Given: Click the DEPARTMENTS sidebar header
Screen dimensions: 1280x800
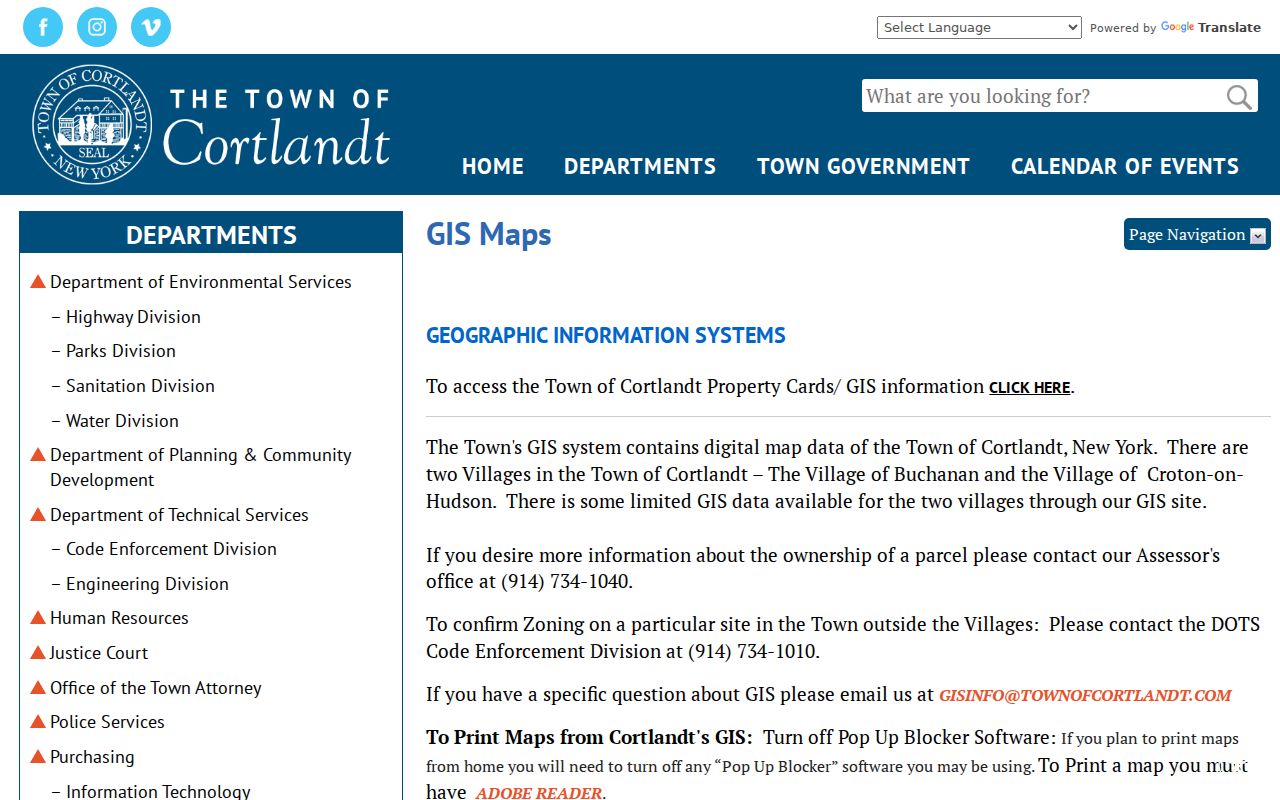Looking at the screenshot, I should [211, 234].
